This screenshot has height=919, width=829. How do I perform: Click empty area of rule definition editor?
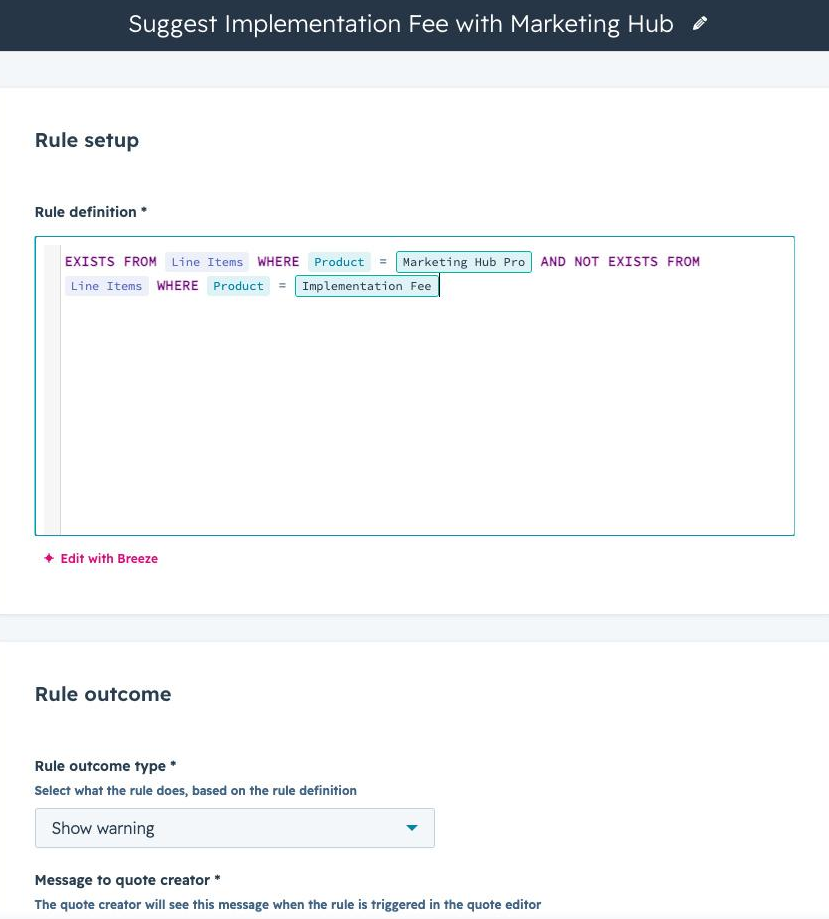click(427, 416)
